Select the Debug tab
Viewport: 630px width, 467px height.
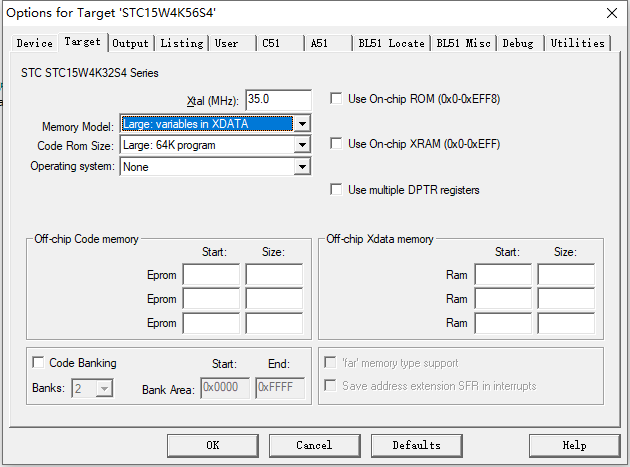click(518, 43)
